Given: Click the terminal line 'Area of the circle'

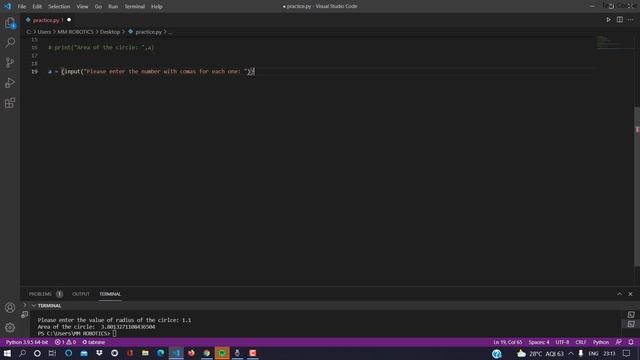Looking at the screenshot, I should [96, 327].
